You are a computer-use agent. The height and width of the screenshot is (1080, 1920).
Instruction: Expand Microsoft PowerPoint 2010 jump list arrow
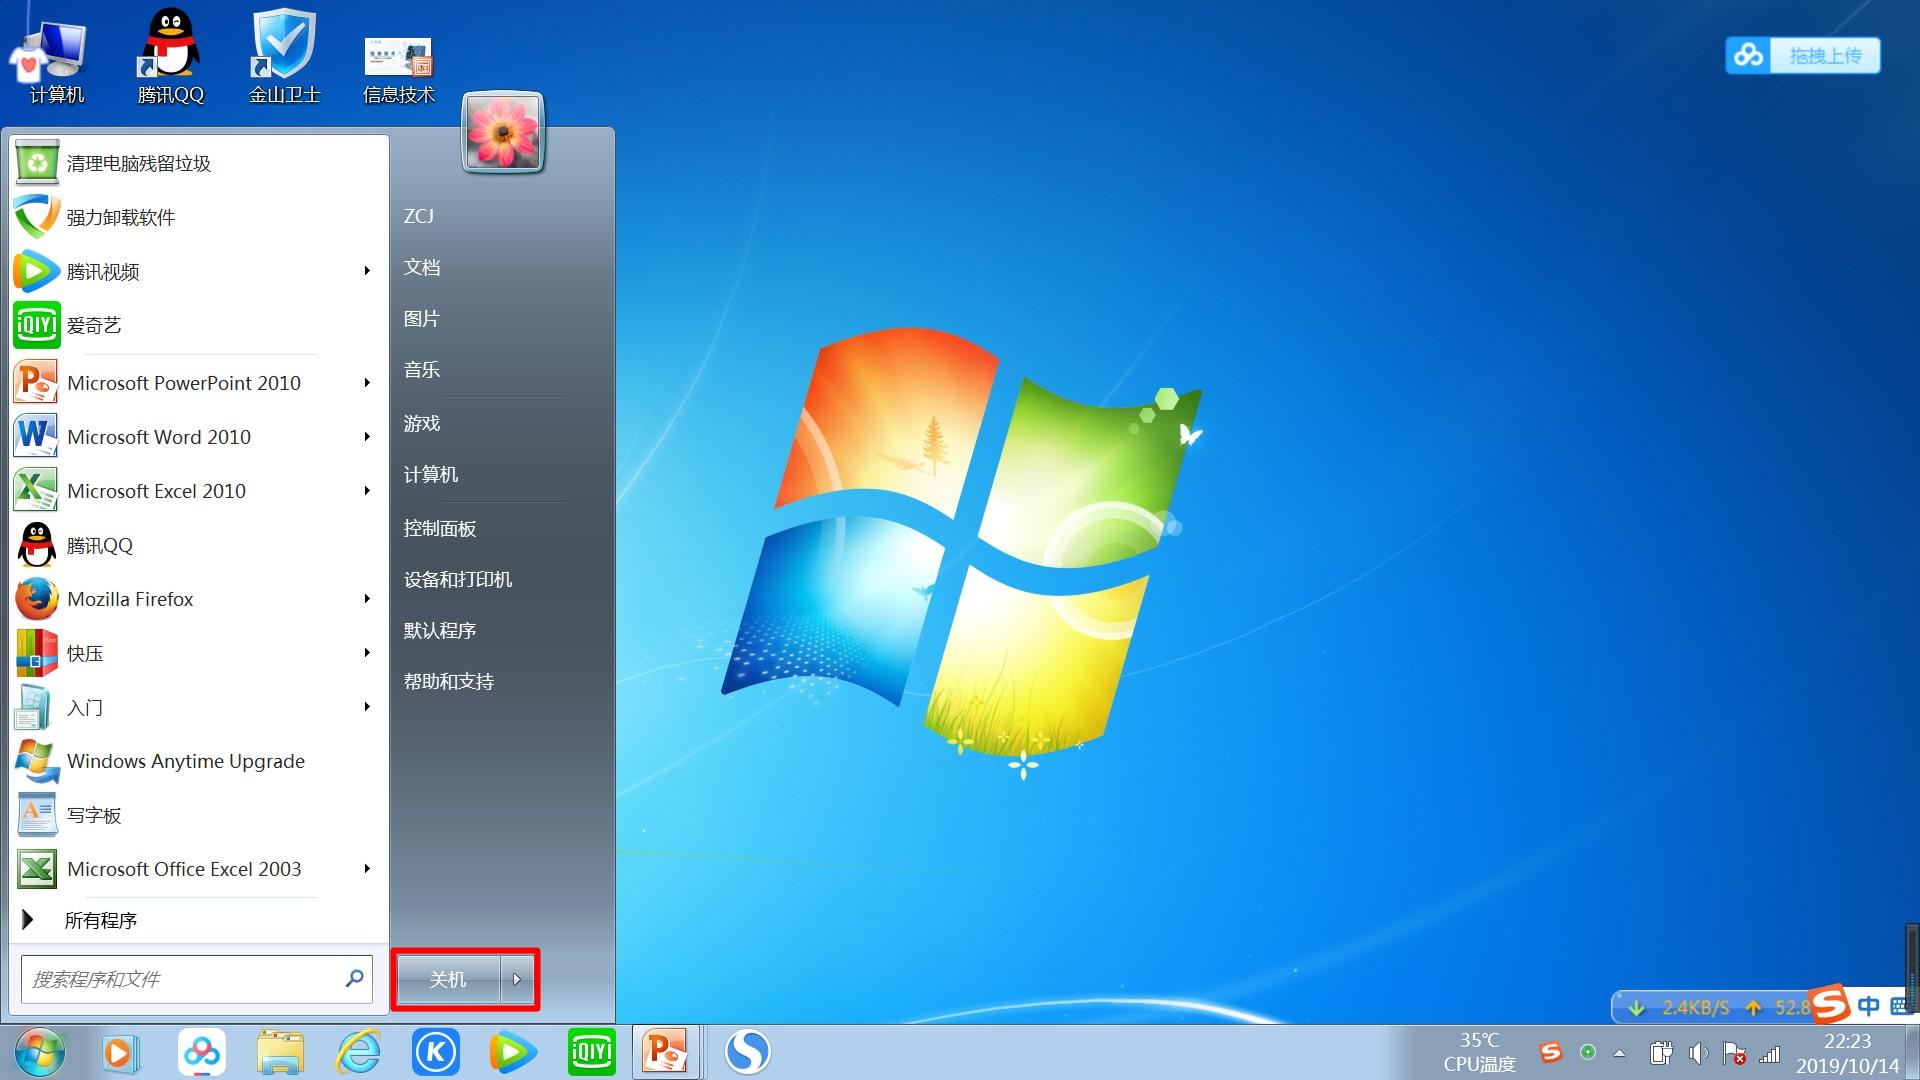point(368,383)
